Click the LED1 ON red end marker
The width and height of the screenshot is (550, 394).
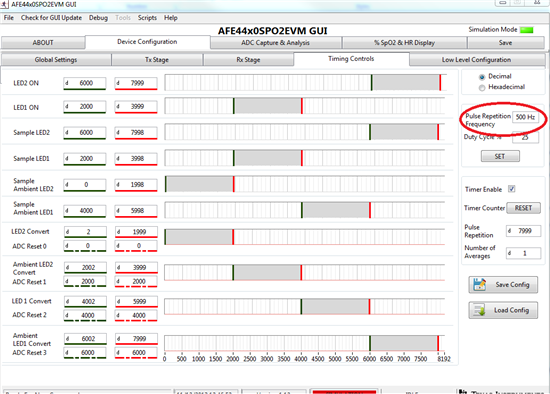point(302,106)
